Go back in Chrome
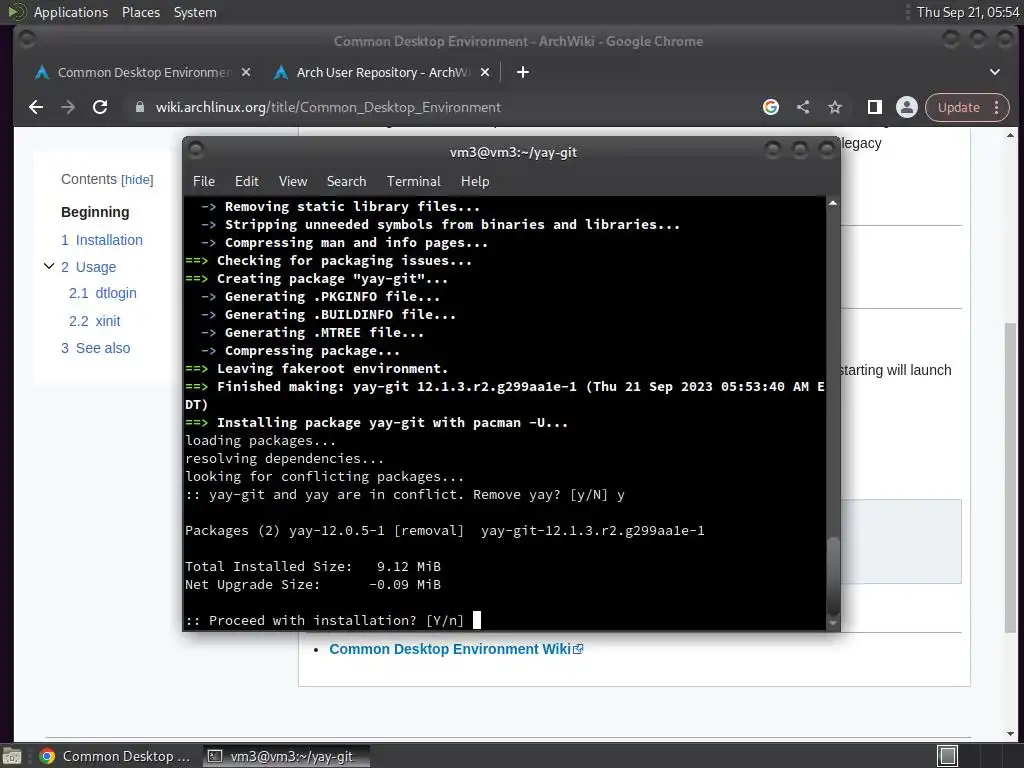This screenshot has width=1024, height=768. pyautogui.click(x=36, y=107)
